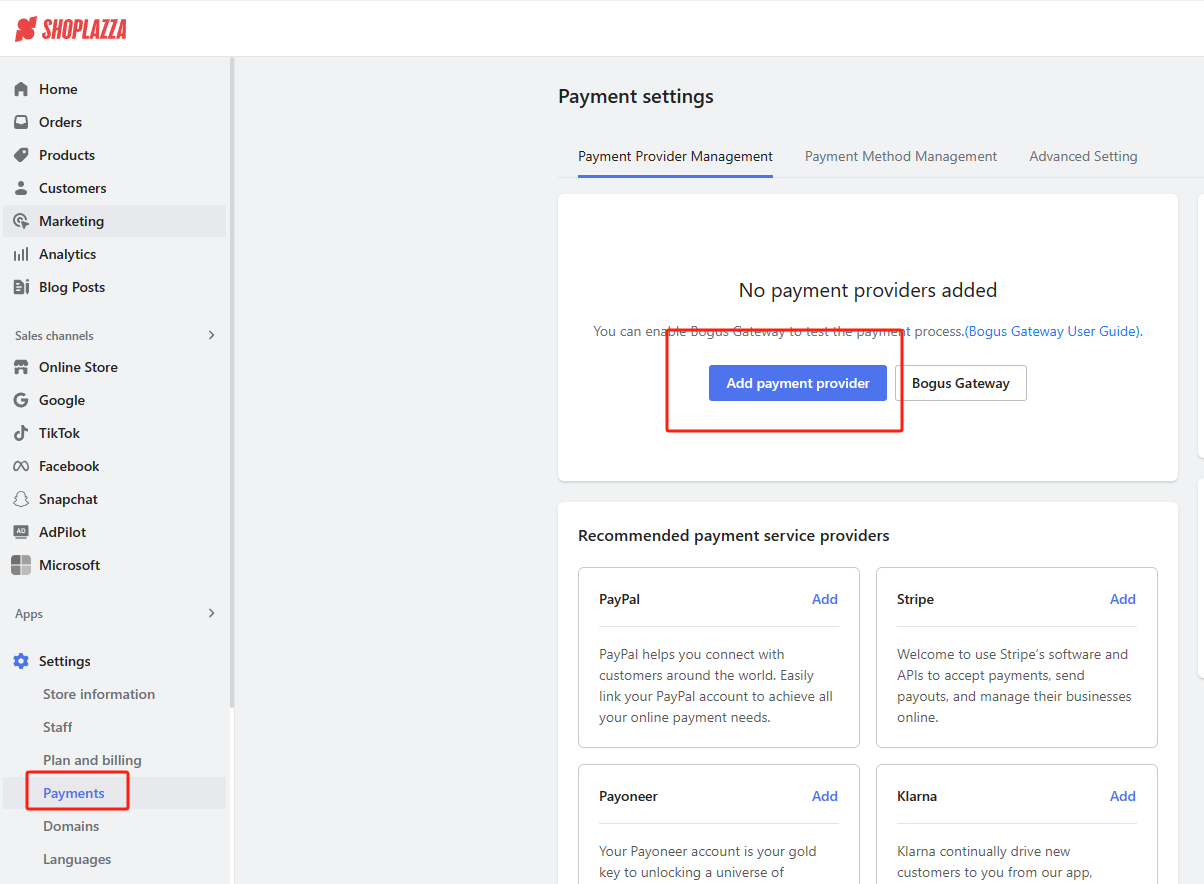The width and height of the screenshot is (1204, 884).
Task: Add the Payoneer payment provider
Action: 825,796
